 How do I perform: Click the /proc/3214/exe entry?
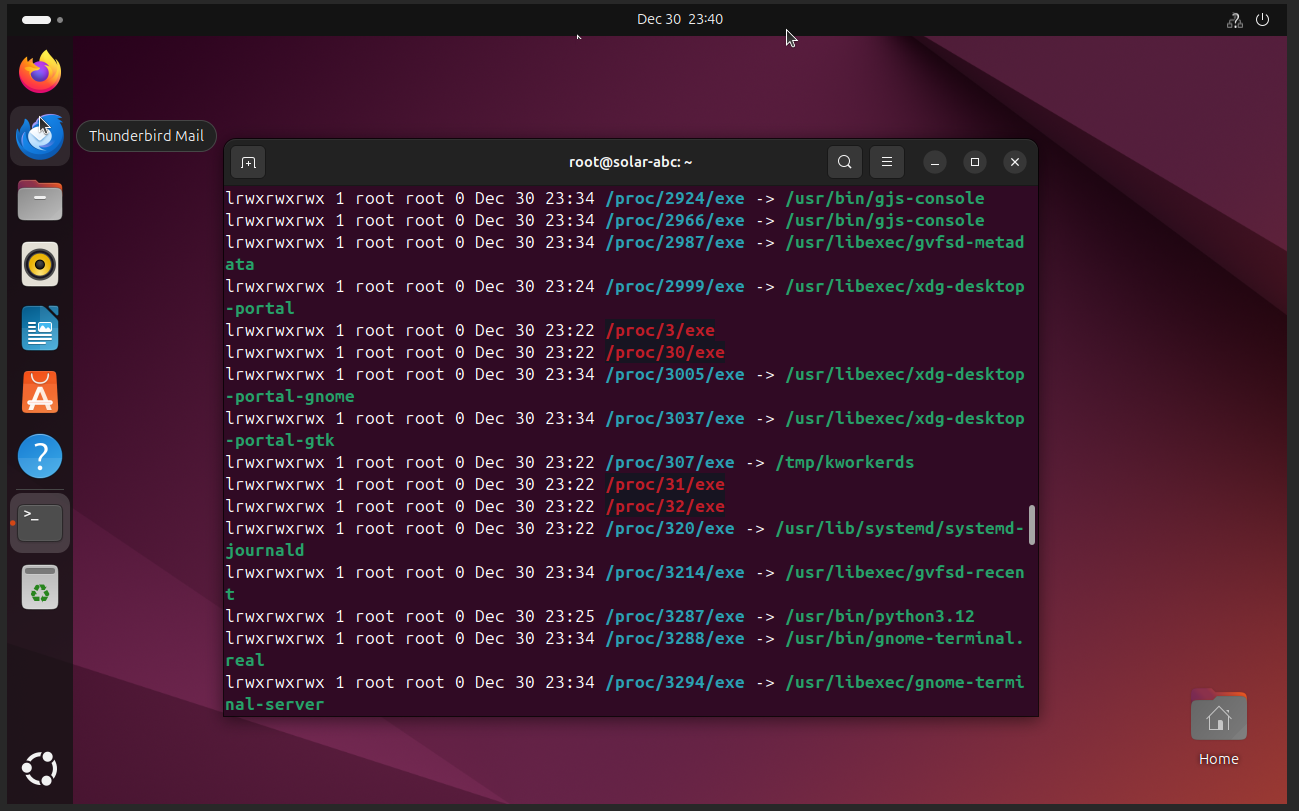click(675, 572)
